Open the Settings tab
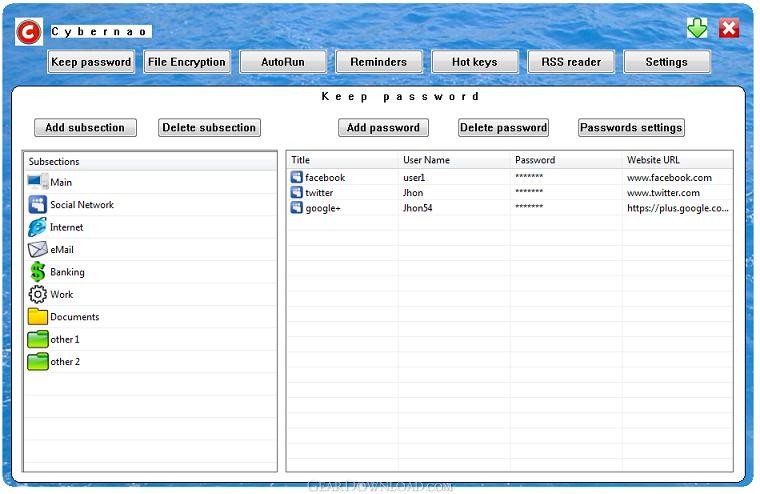The height and width of the screenshot is (494, 760). pos(666,62)
